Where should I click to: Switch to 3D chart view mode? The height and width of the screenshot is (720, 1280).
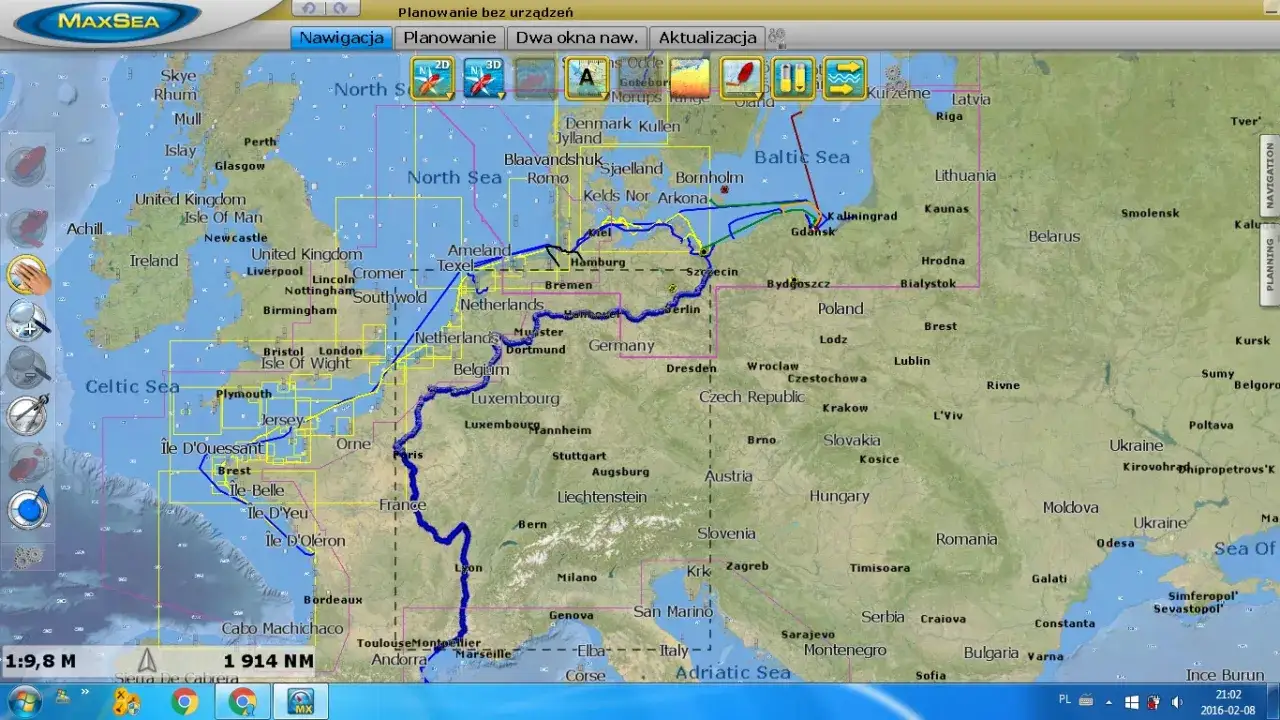click(483, 78)
